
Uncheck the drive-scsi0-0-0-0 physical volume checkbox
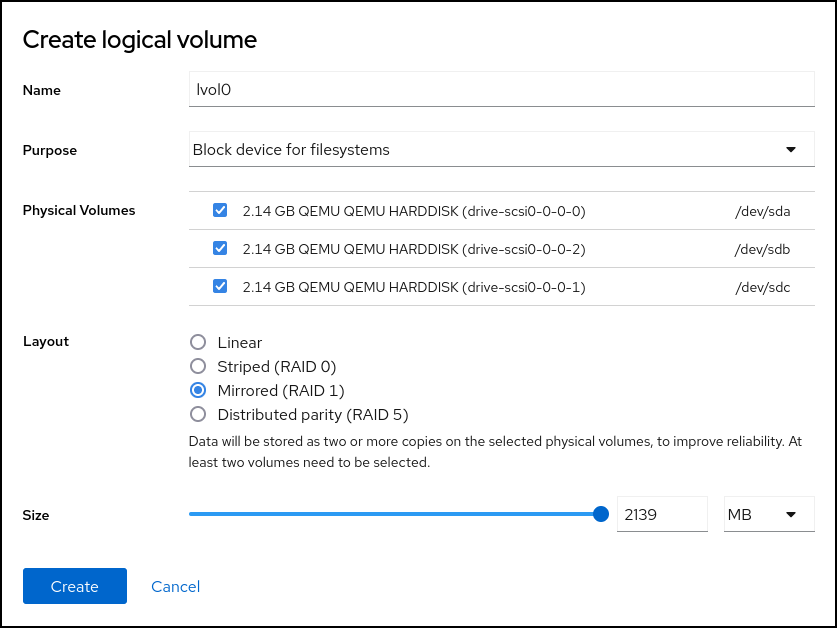click(220, 211)
